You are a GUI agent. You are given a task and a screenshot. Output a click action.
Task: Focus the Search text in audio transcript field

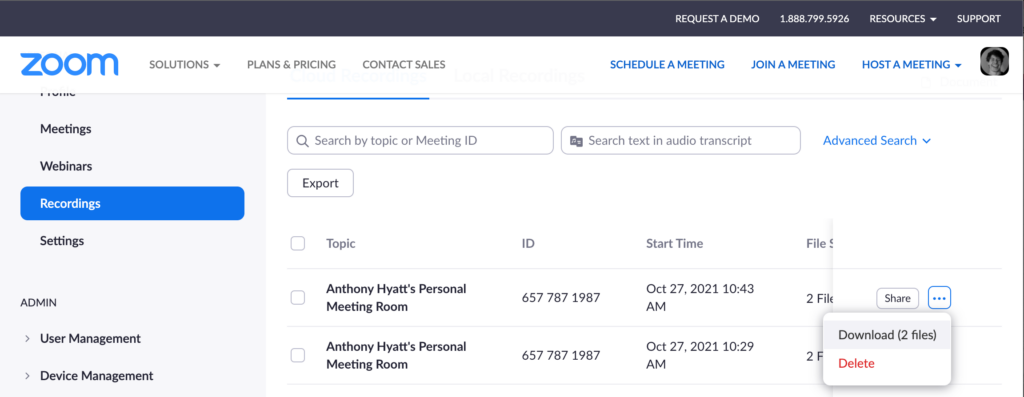[x=680, y=140]
